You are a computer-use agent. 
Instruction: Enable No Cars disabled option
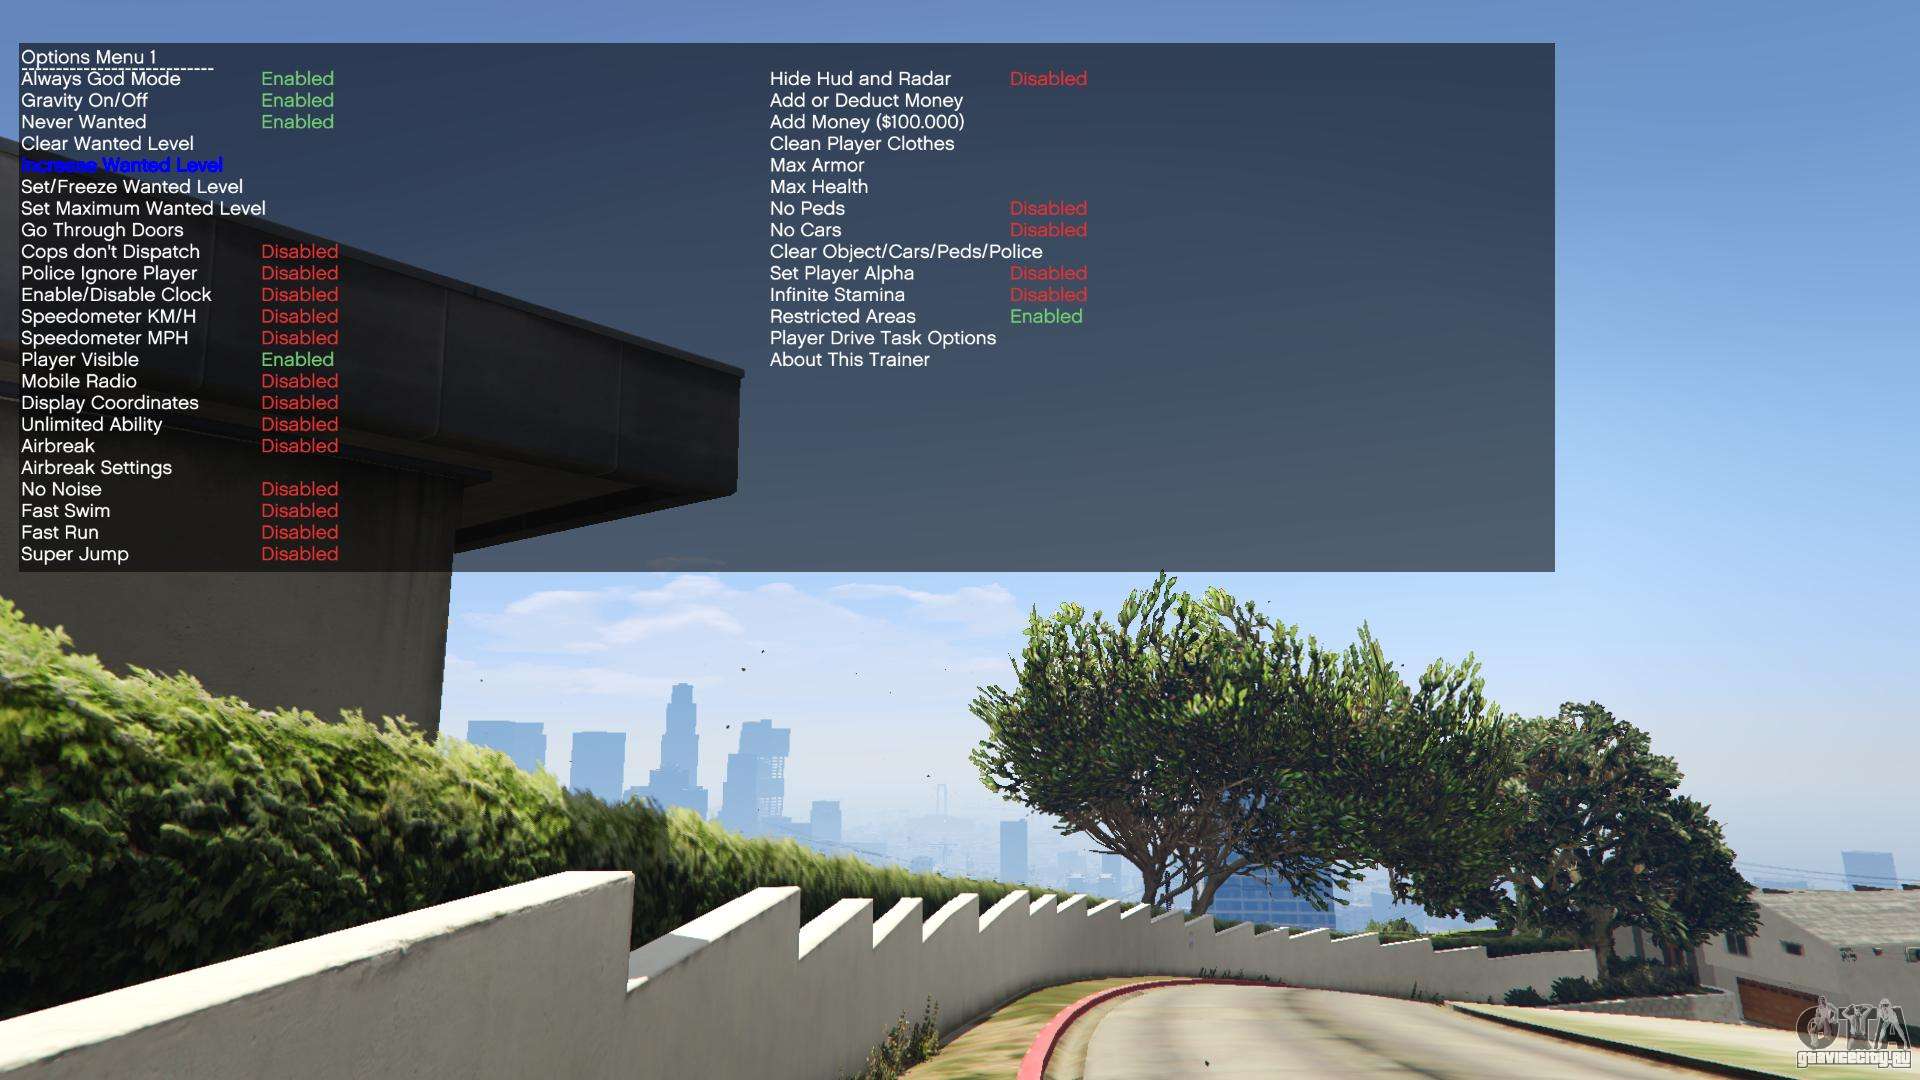(804, 231)
